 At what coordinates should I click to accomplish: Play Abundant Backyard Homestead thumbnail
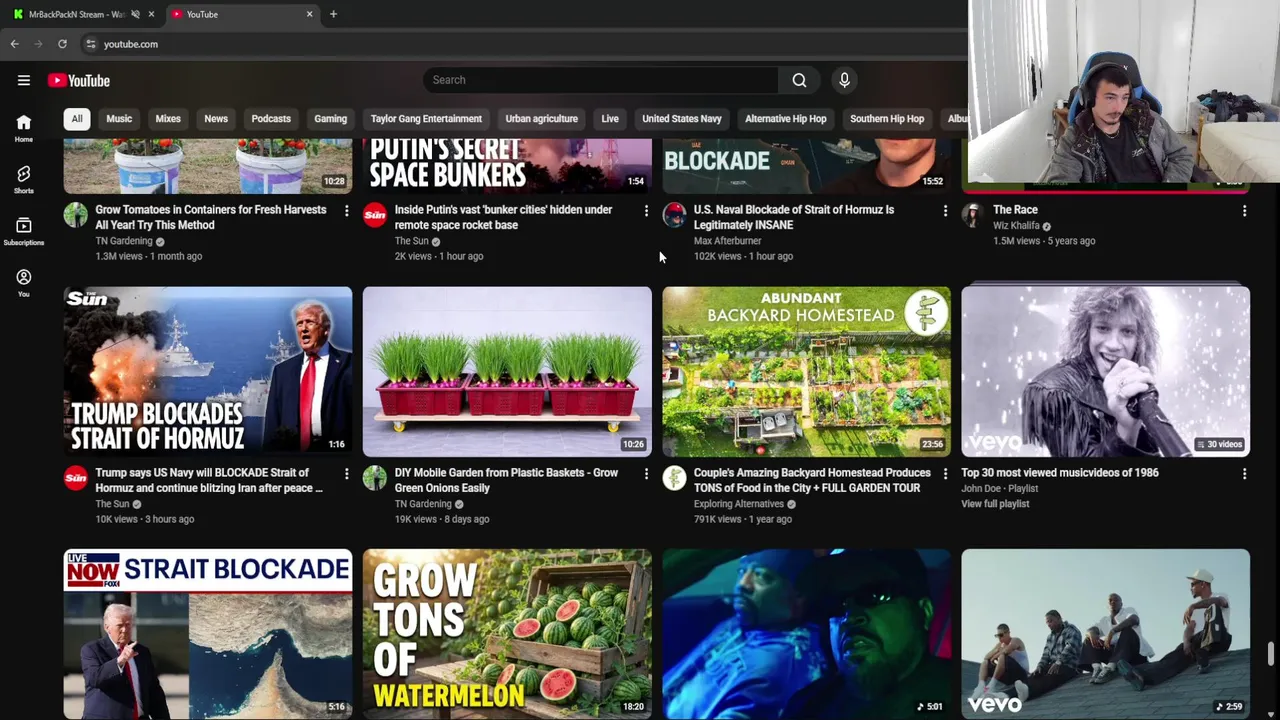(x=806, y=372)
